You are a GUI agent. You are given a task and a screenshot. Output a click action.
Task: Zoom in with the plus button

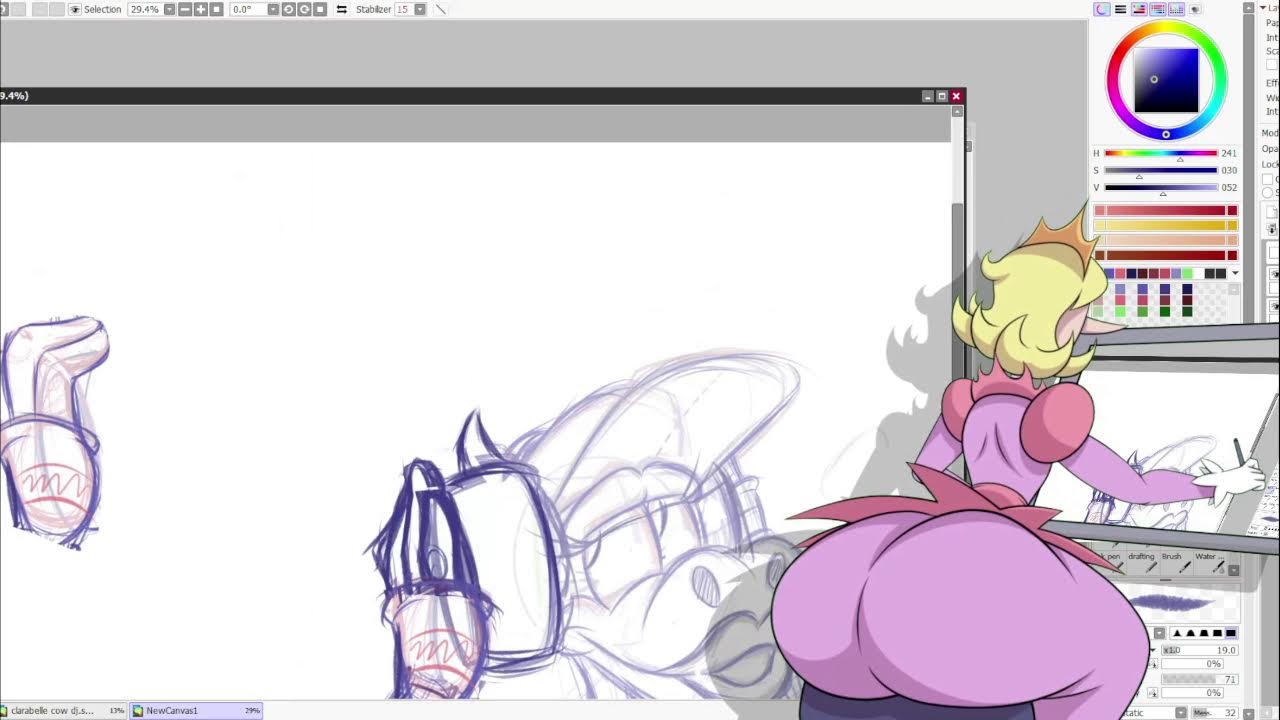(201, 9)
